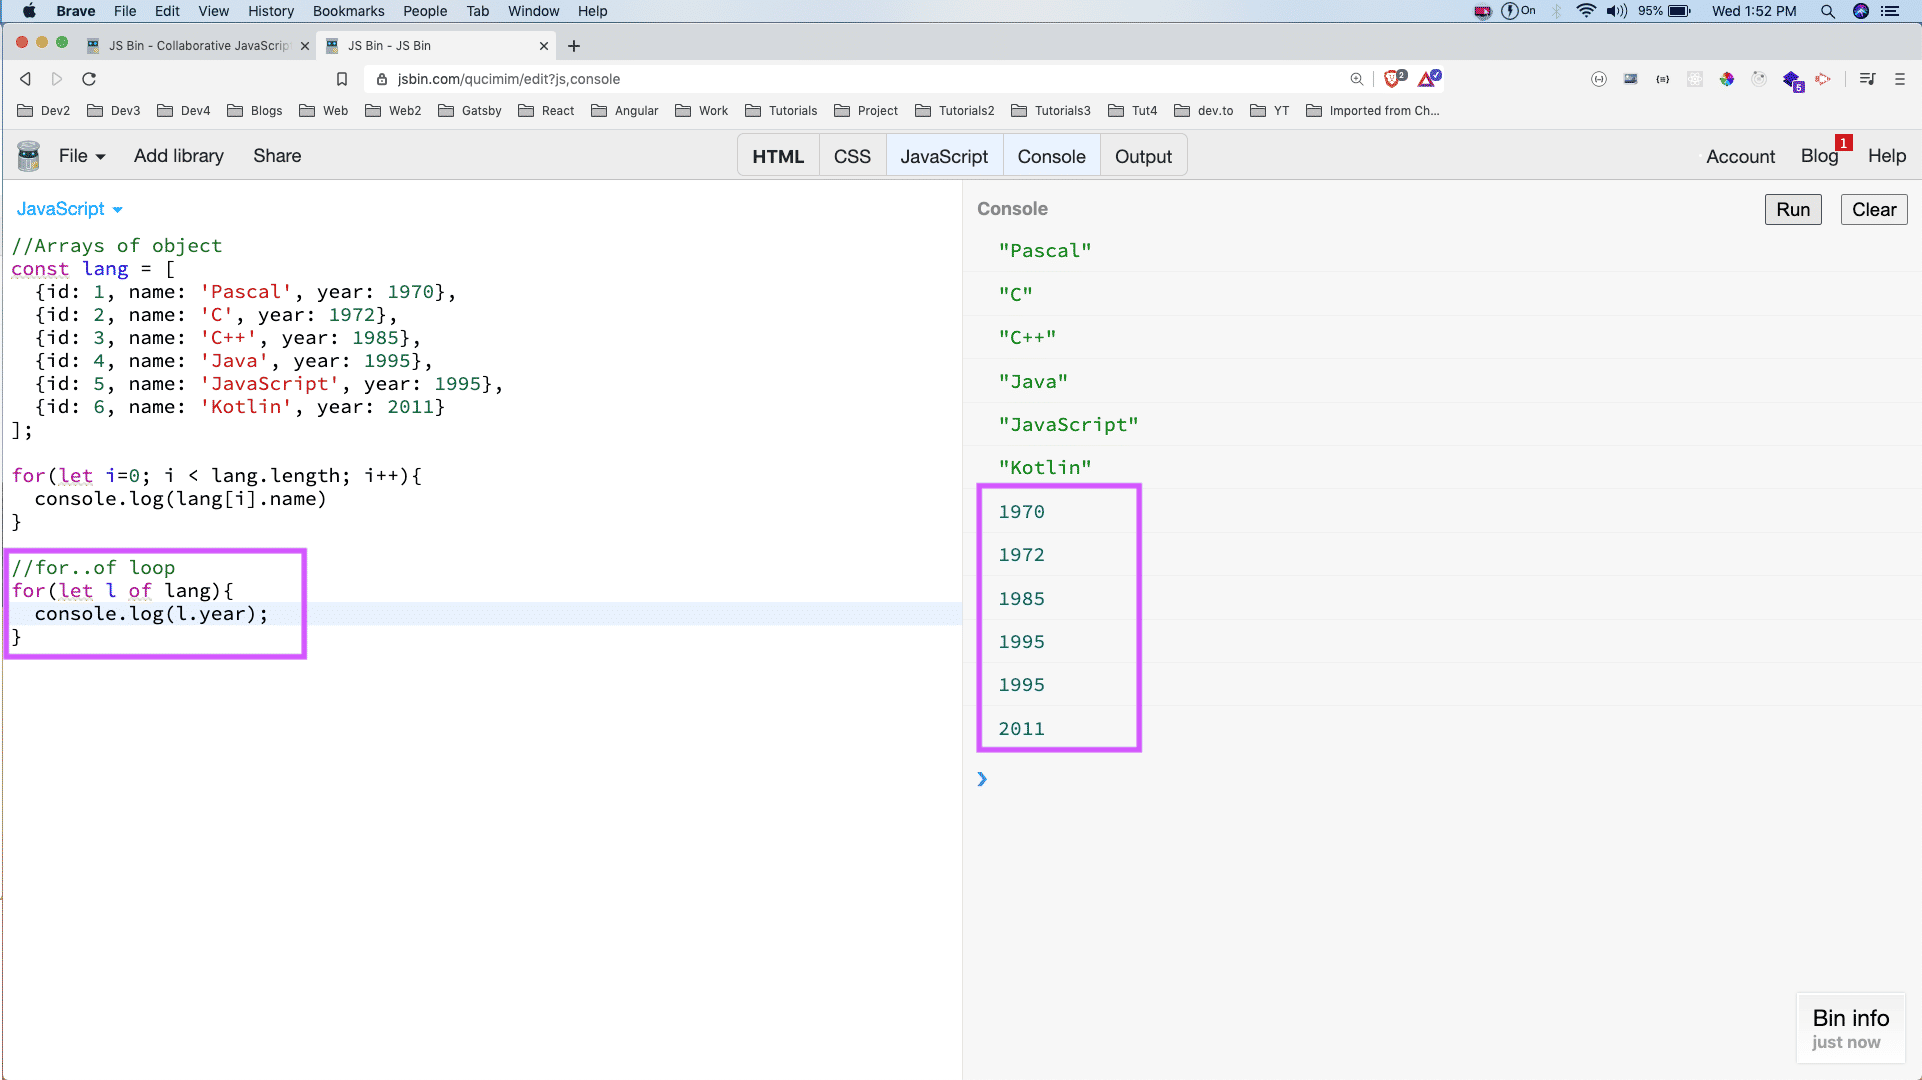Reload the JS Bin page
This screenshot has width=1922, height=1080.
point(89,79)
